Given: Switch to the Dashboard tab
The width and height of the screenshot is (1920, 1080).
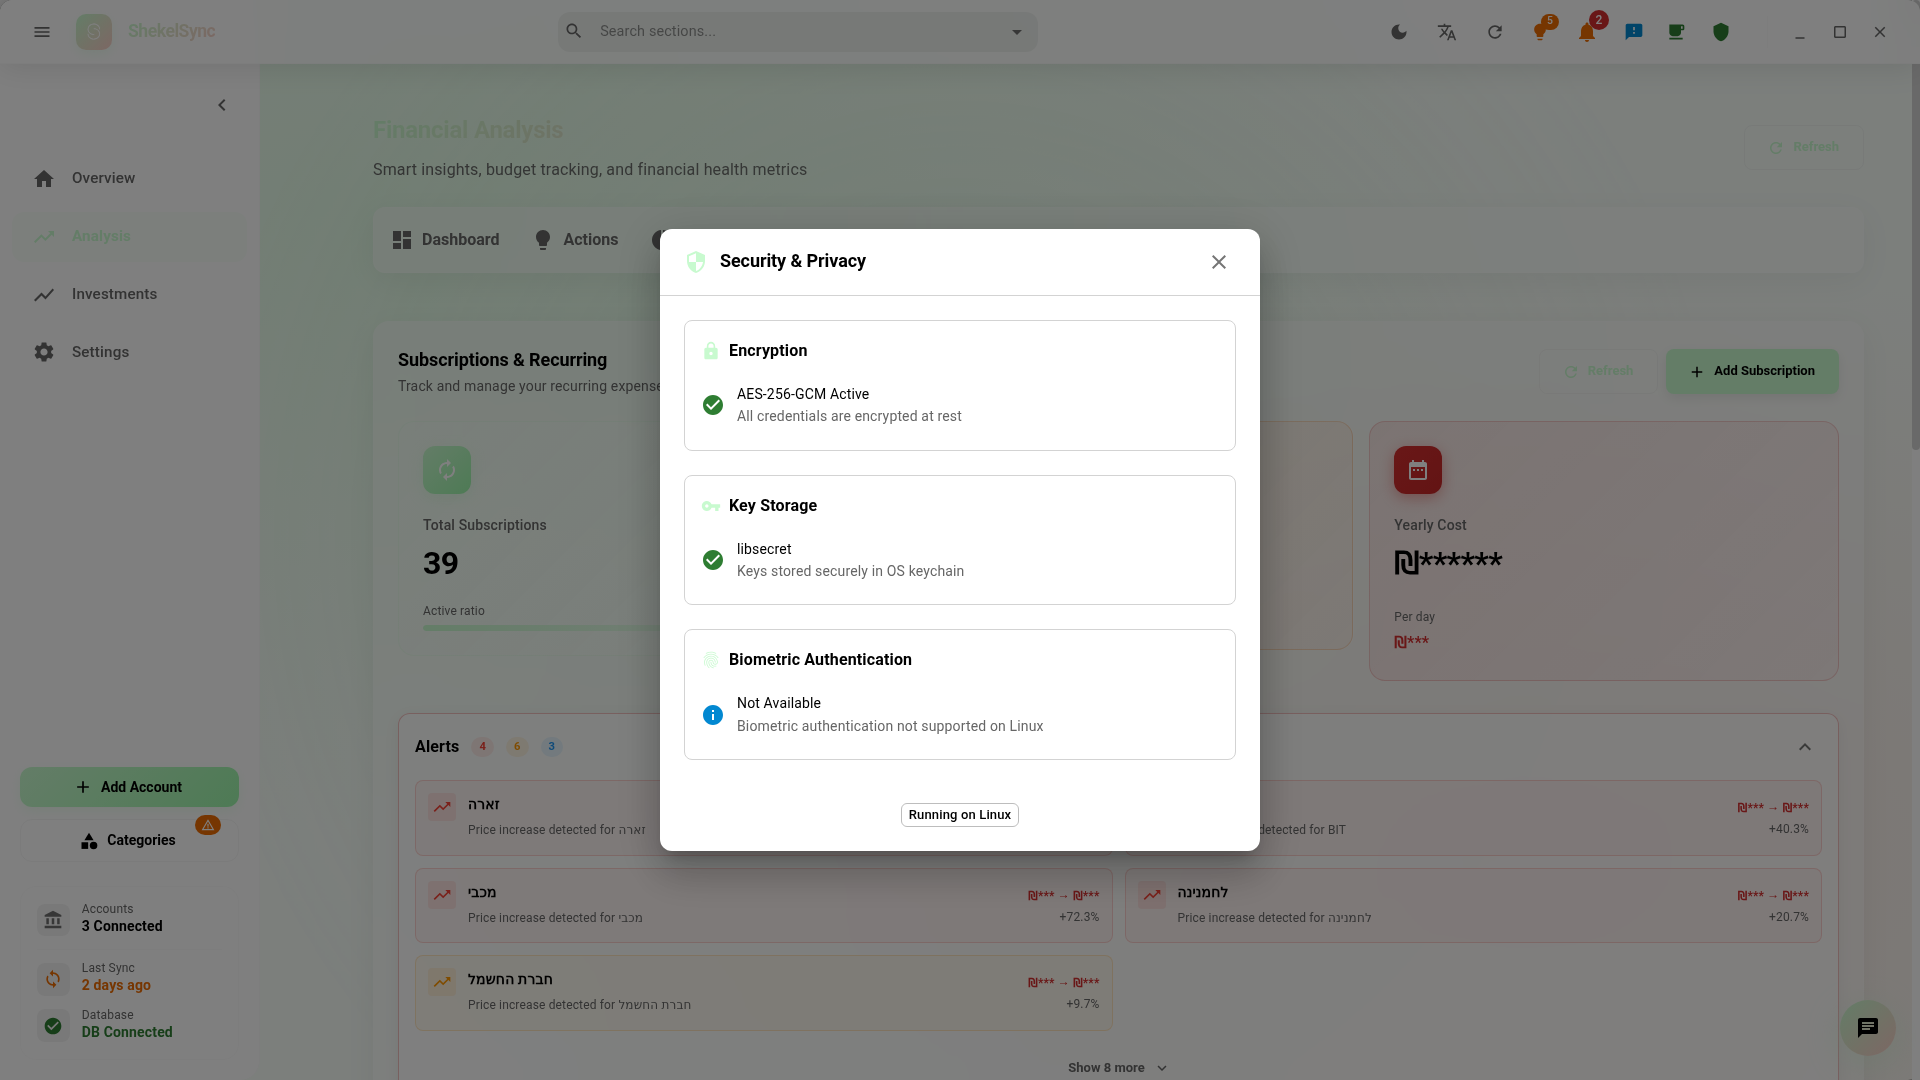Looking at the screenshot, I should (x=446, y=240).
